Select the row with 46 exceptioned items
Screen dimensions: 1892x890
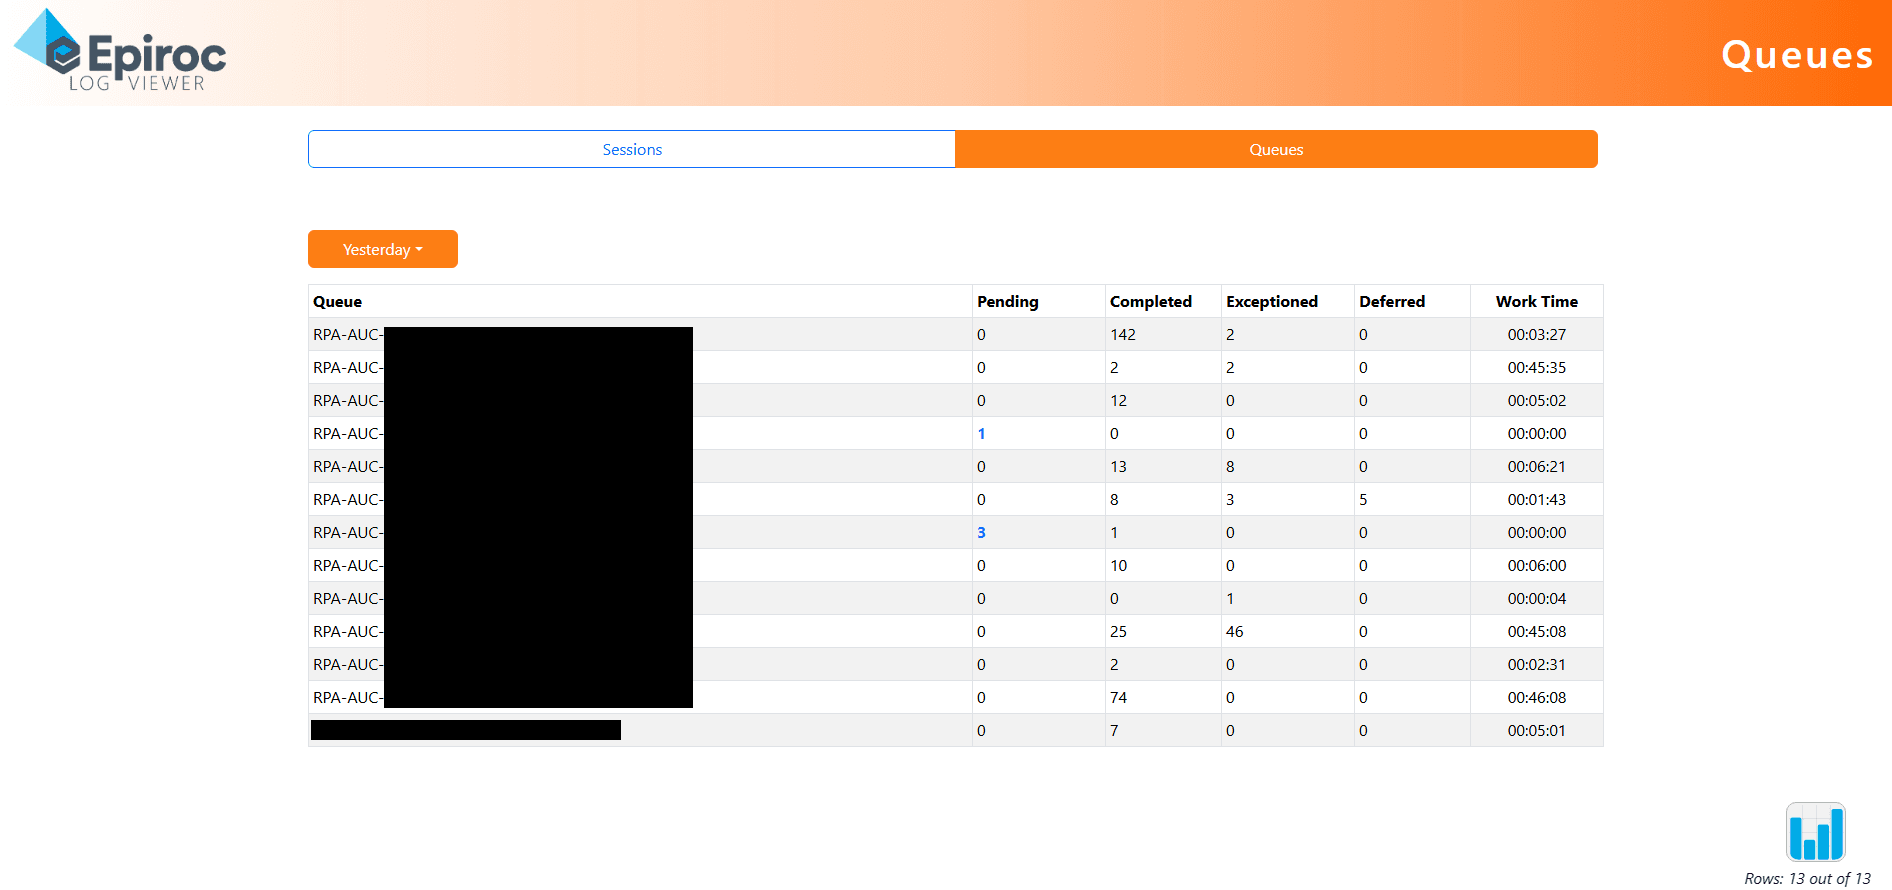point(1234,632)
